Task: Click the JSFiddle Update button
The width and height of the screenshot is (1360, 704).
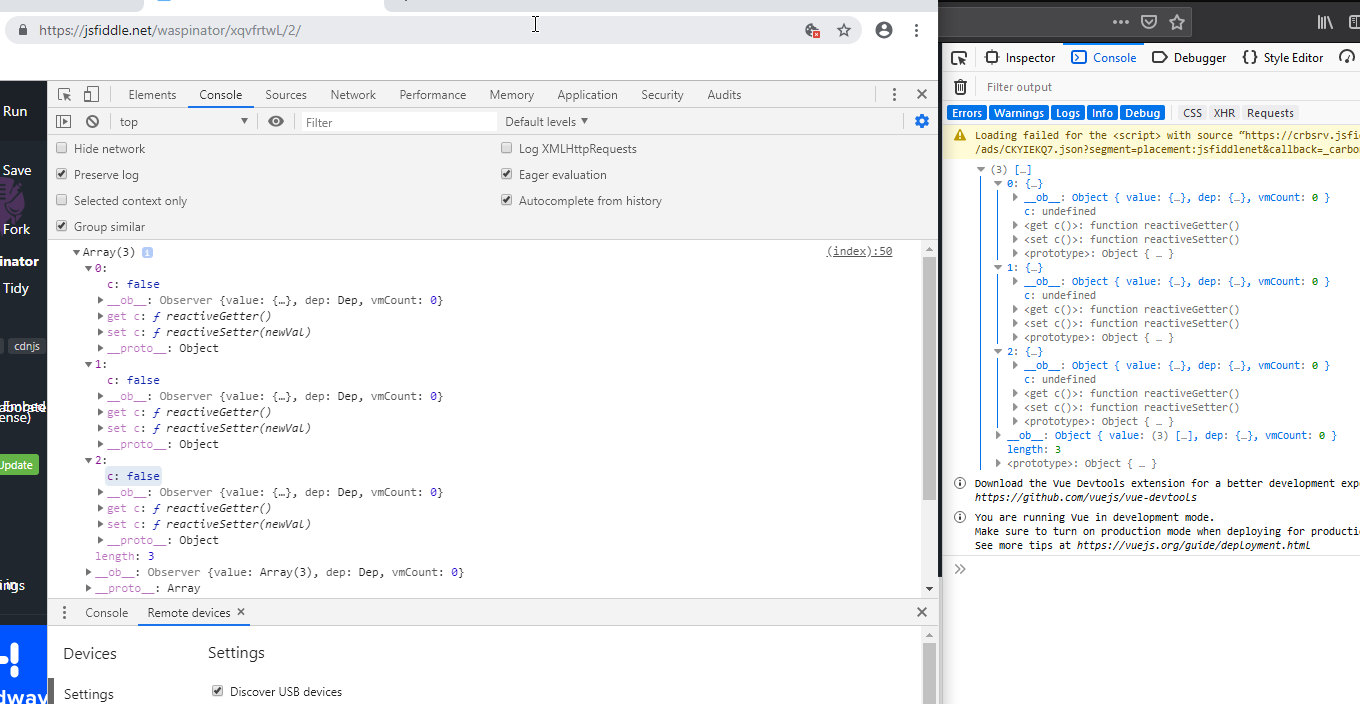Action: point(17,465)
